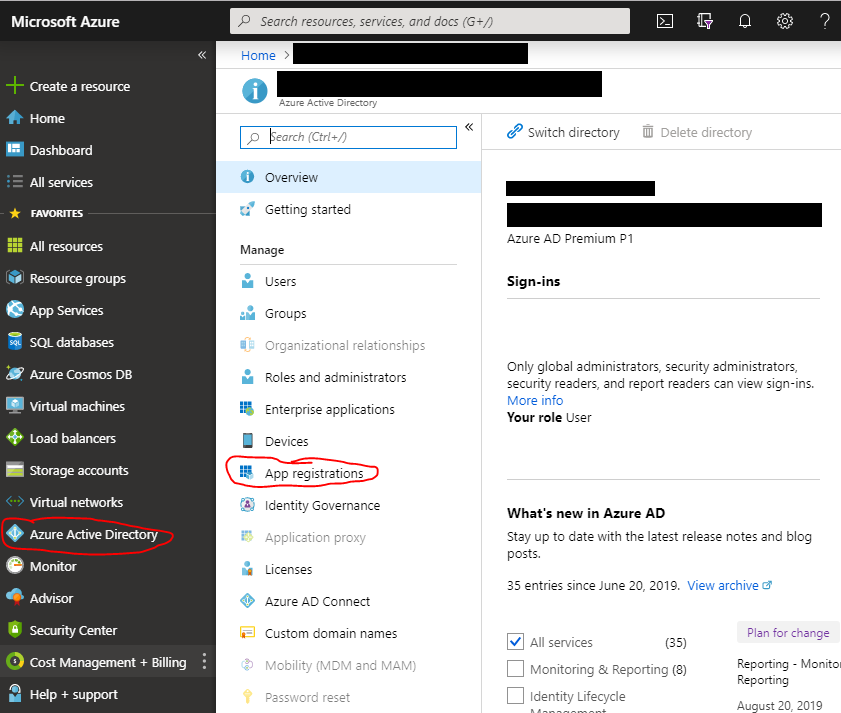Viewport: 841px width, 713px height.
Task: Click the Azure Cosmos DB icon
Action: click(x=14, y=374)
